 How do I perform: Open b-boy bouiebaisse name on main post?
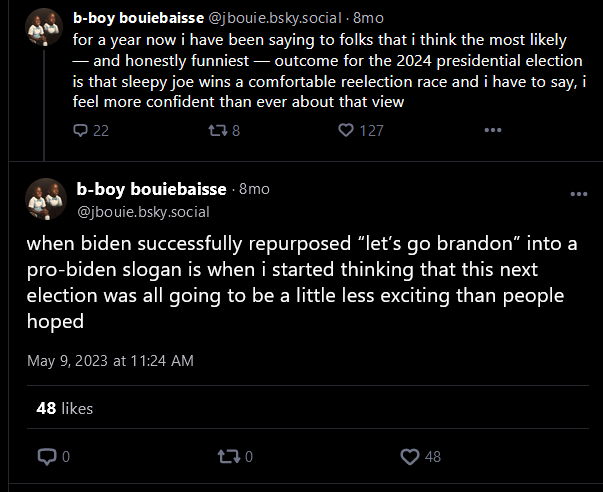point(153,189)
